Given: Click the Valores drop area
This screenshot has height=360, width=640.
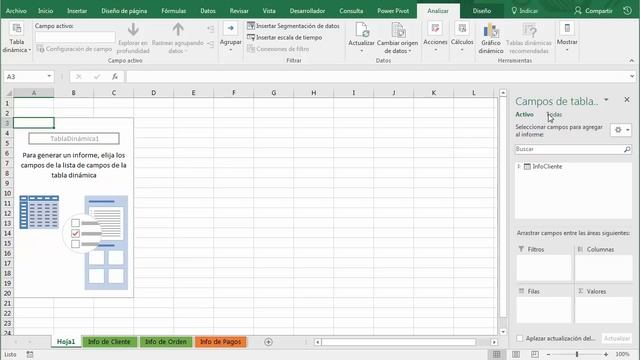Looking at the screenshot, I should point(604,310).
